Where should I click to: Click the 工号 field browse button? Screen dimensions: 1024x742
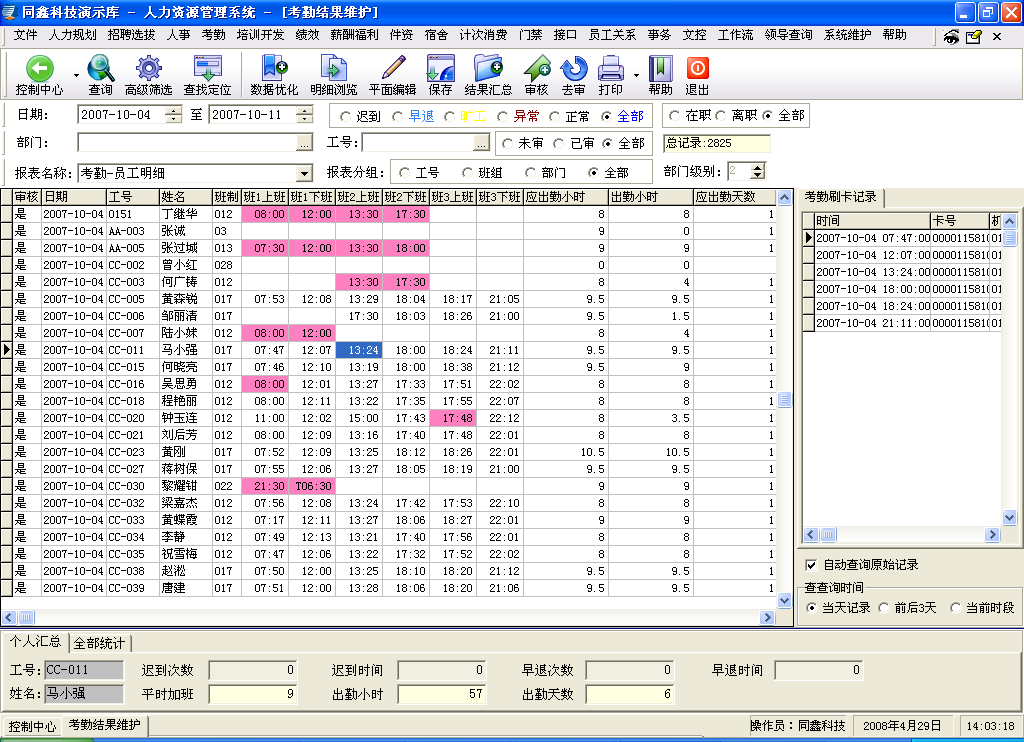pos(481,143)
